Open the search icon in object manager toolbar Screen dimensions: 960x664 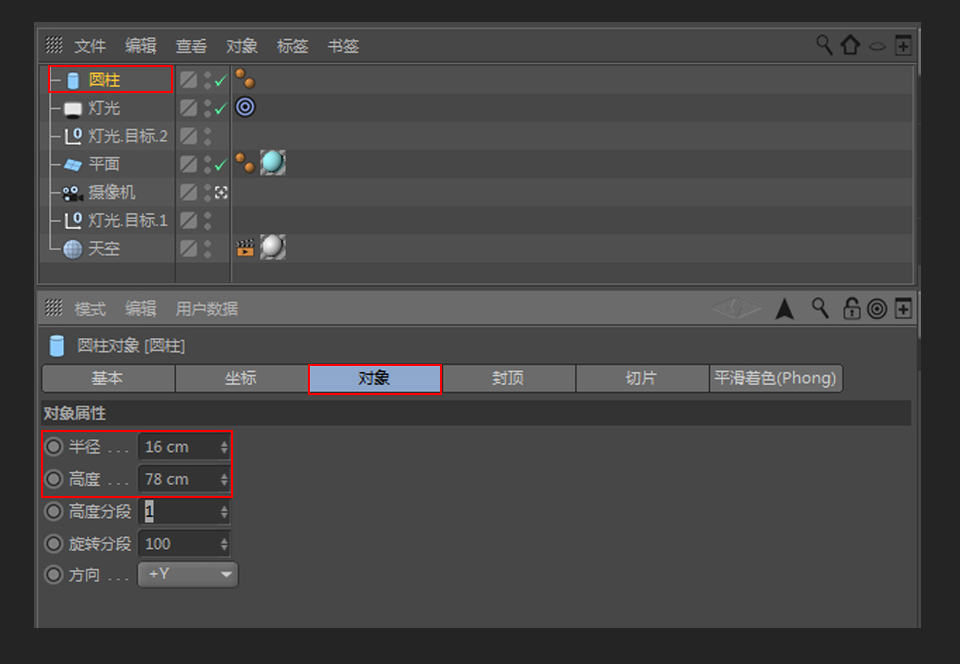click(x=824, y=44)
